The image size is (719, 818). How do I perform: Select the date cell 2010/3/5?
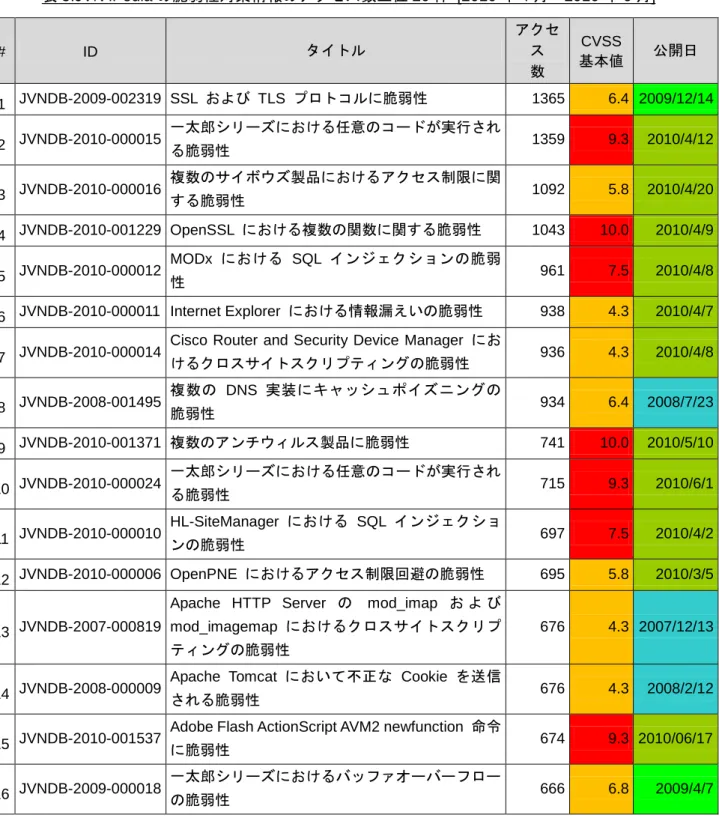click(676, 574)
